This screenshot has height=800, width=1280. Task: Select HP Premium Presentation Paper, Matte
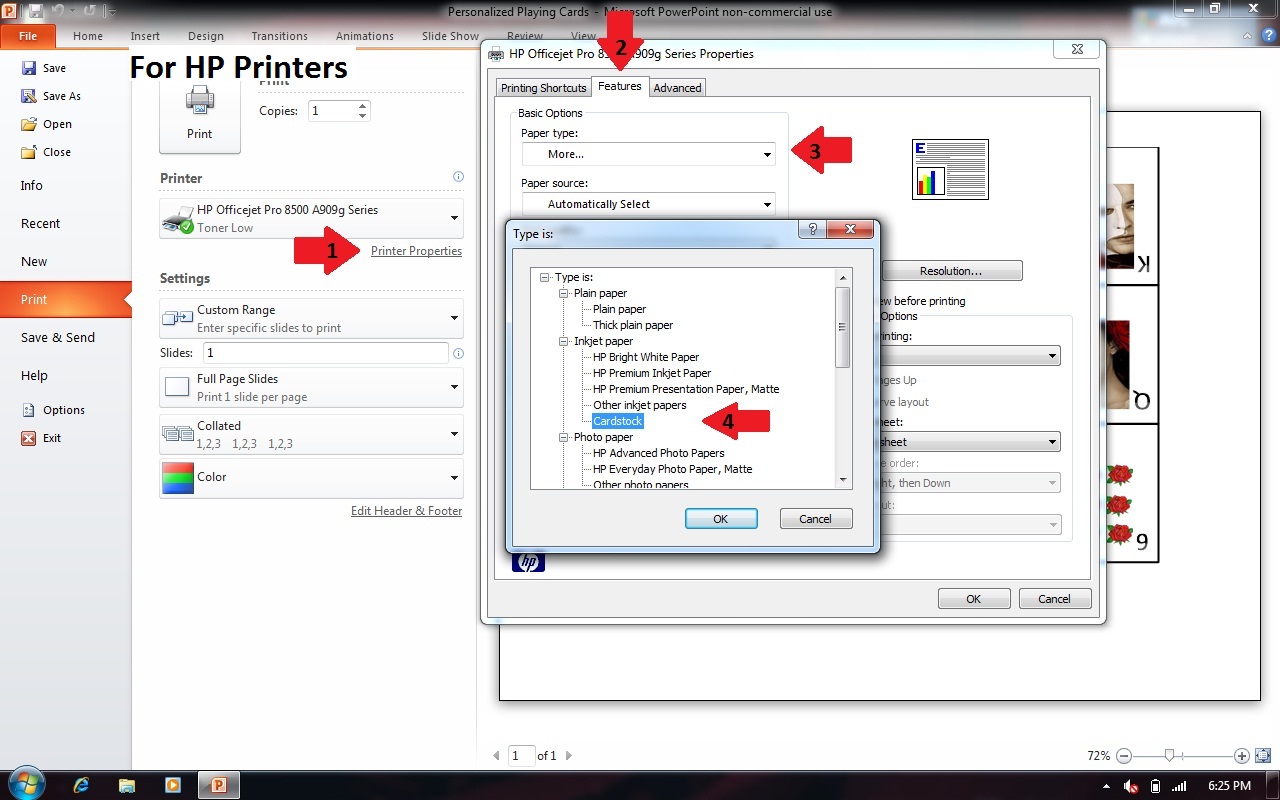(x=686, y=389)
